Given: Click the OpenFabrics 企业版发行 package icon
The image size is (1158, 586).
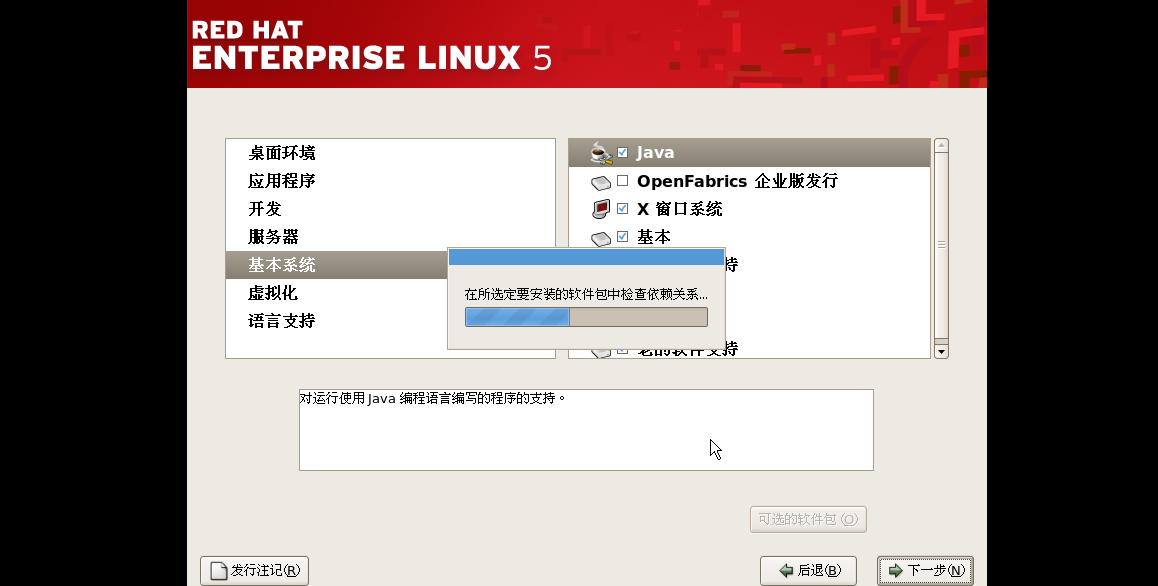Looking at the screenshot, I should tap(600, 181).
